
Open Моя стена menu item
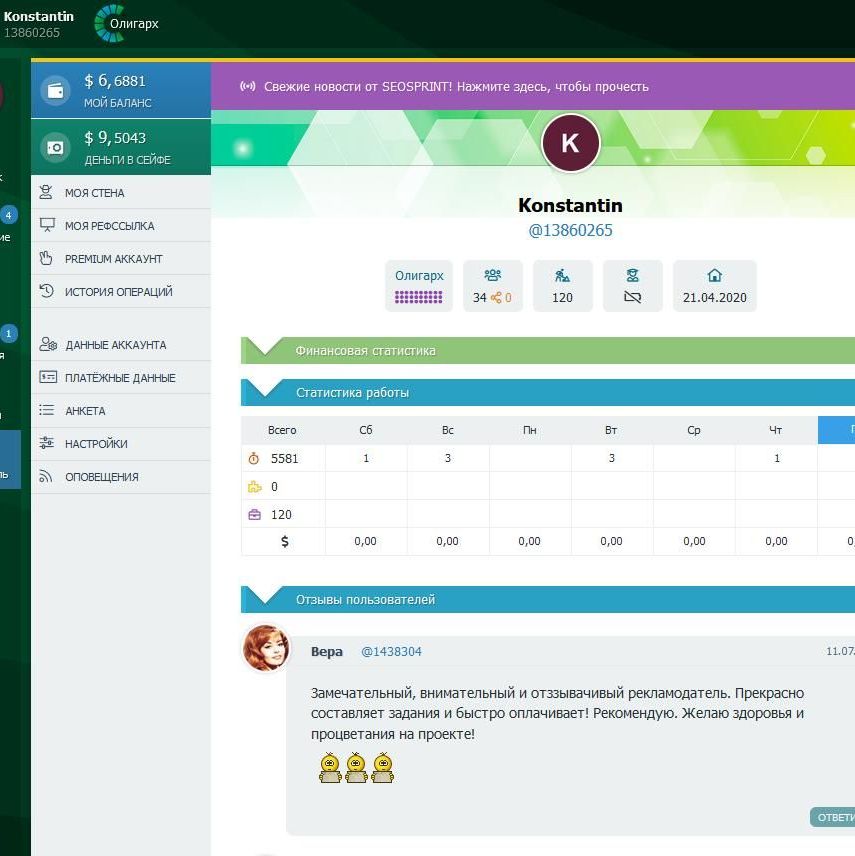click(121, 193)
